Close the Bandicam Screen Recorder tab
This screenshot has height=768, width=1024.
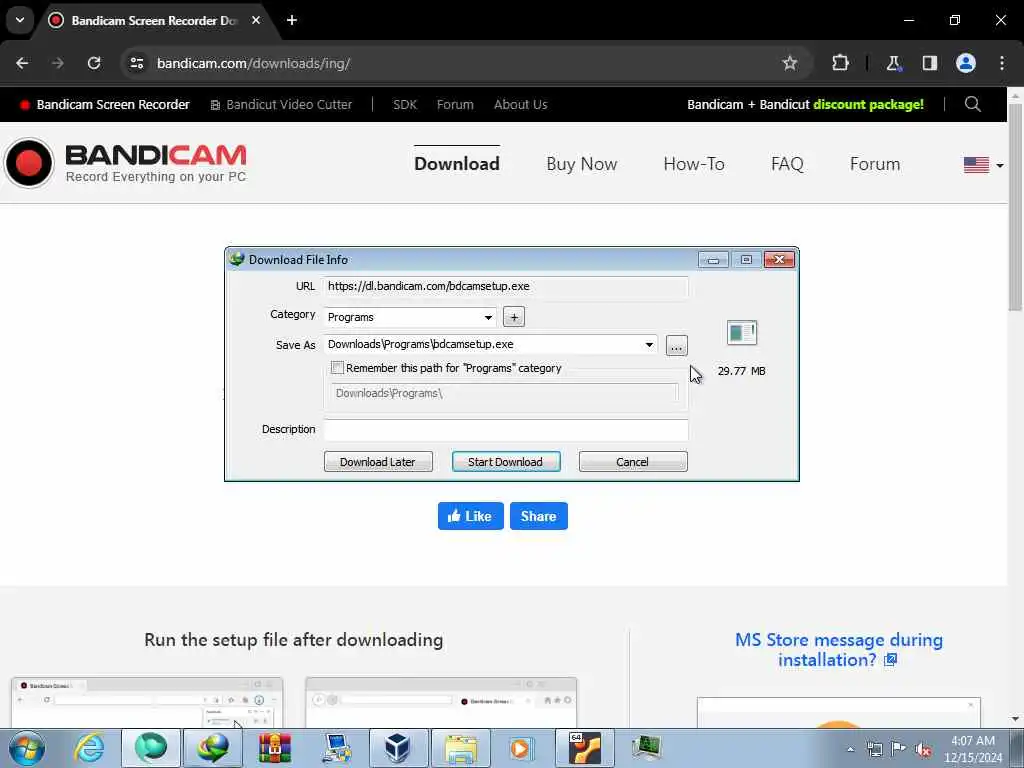[x=256, y=20]
